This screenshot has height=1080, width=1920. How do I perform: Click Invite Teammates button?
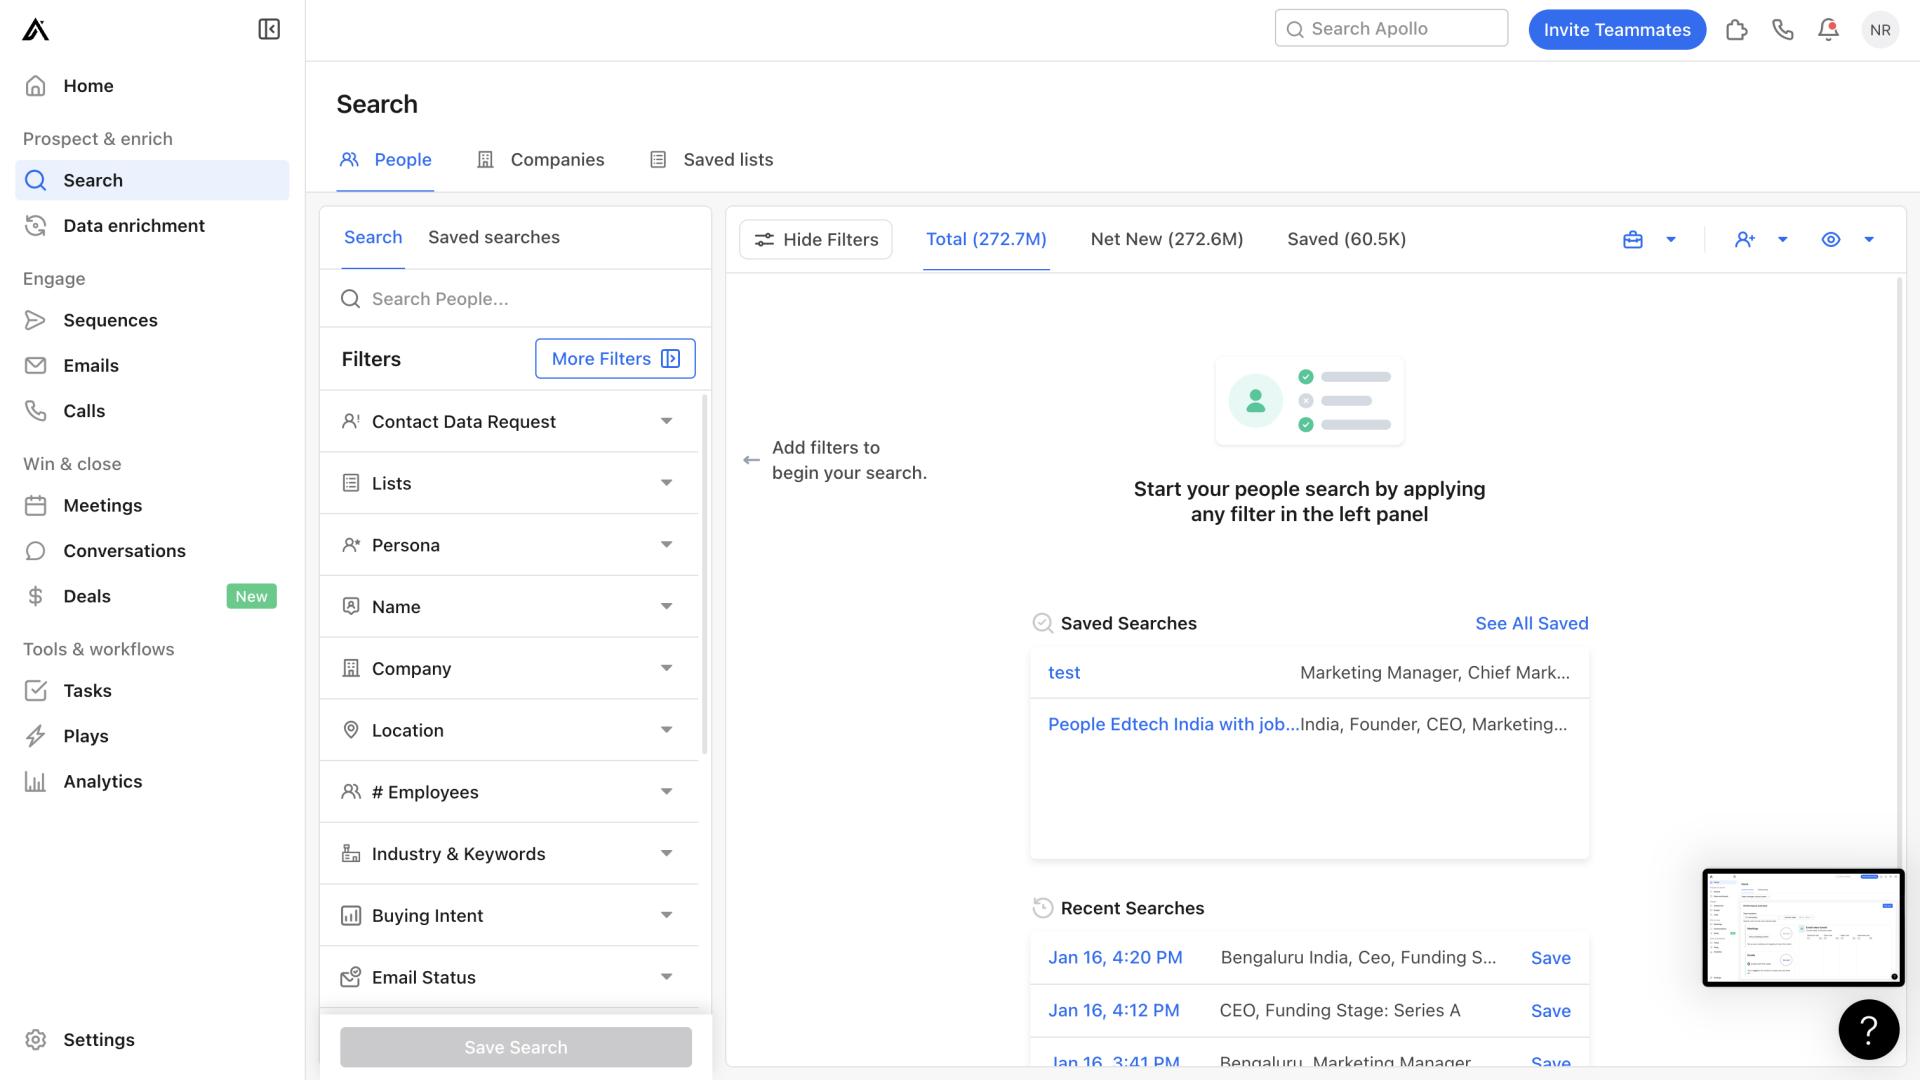[x=1617, y=30]
